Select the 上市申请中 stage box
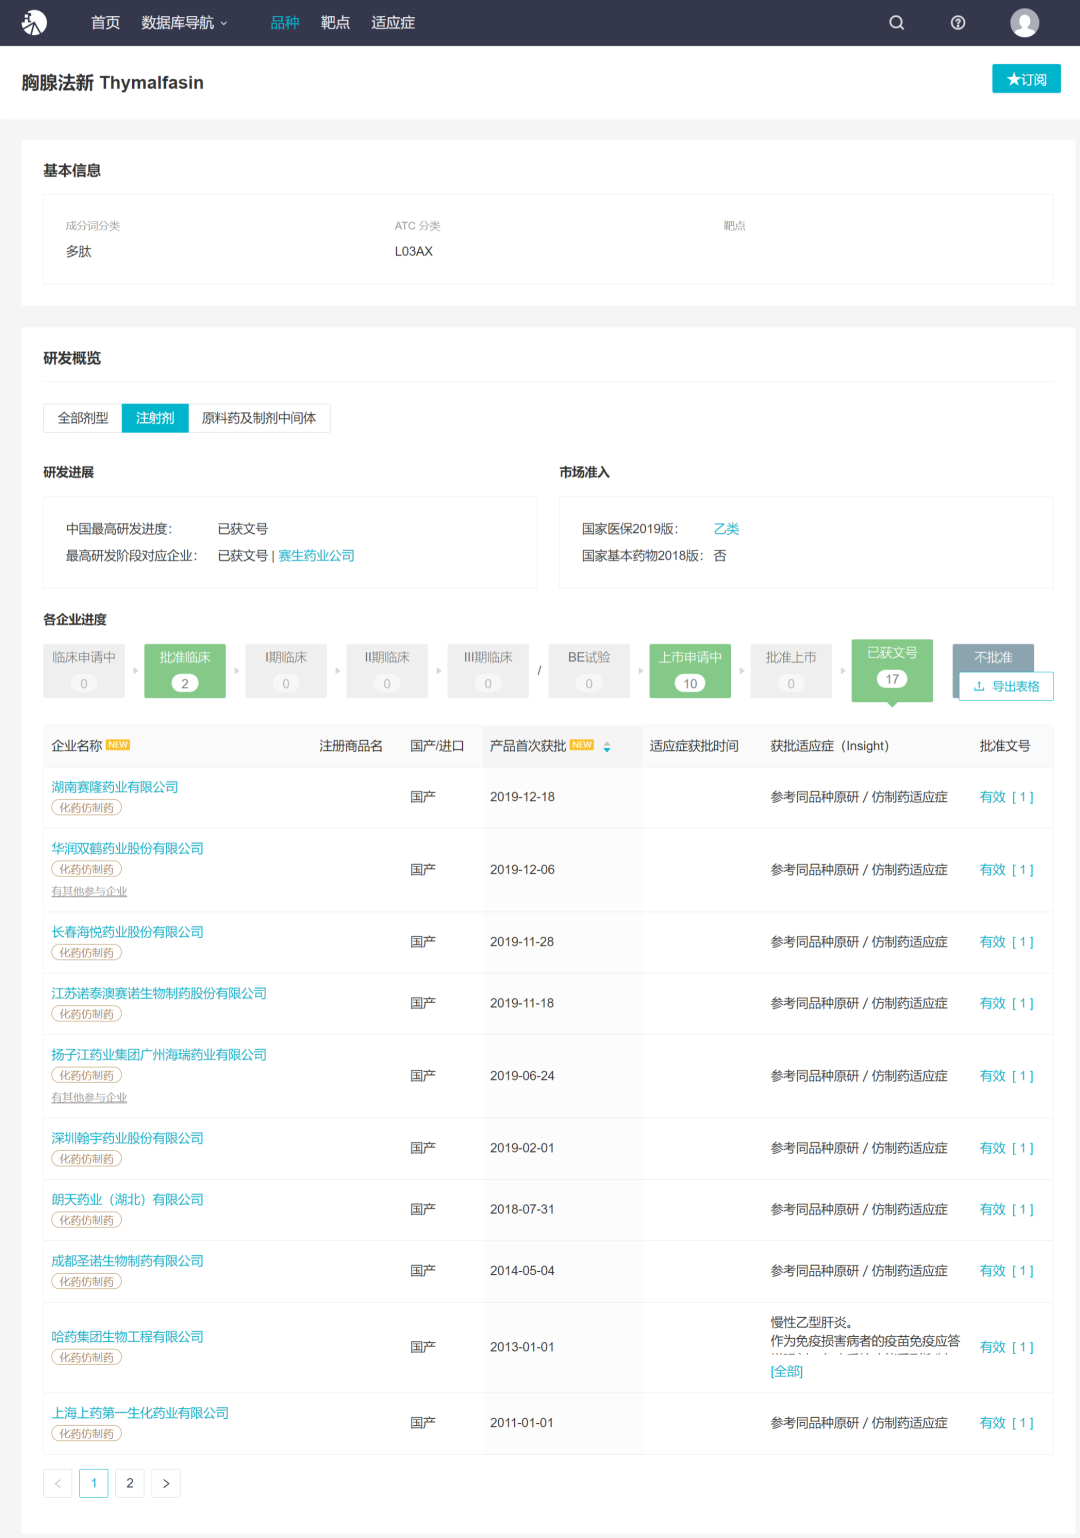Viewport: 1080px width, 1538px height. pos(690,670)
